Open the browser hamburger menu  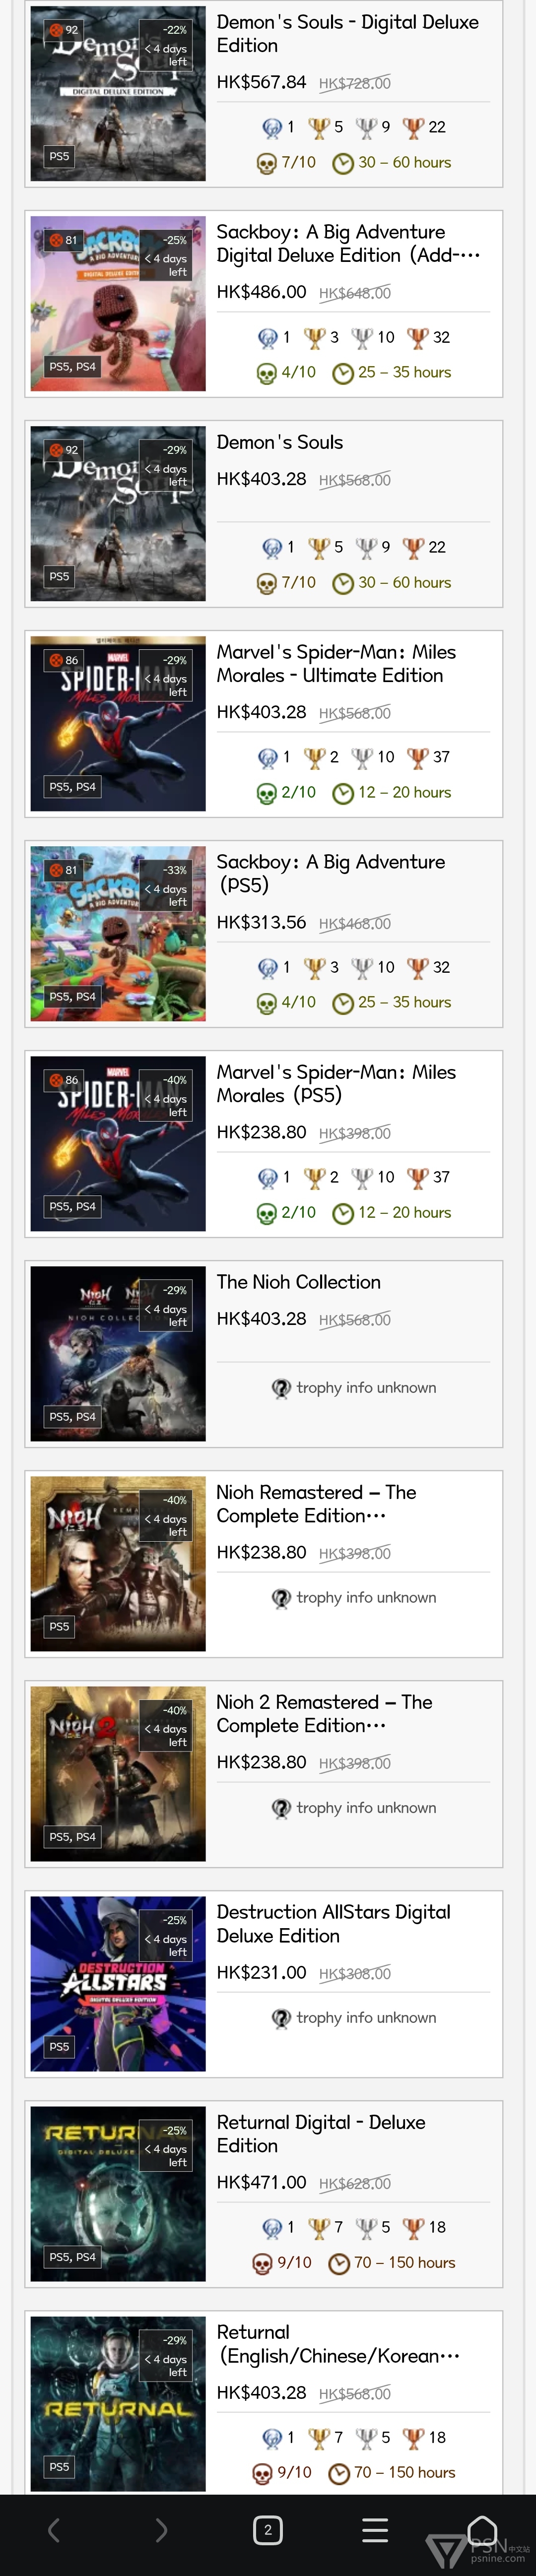375,2530
